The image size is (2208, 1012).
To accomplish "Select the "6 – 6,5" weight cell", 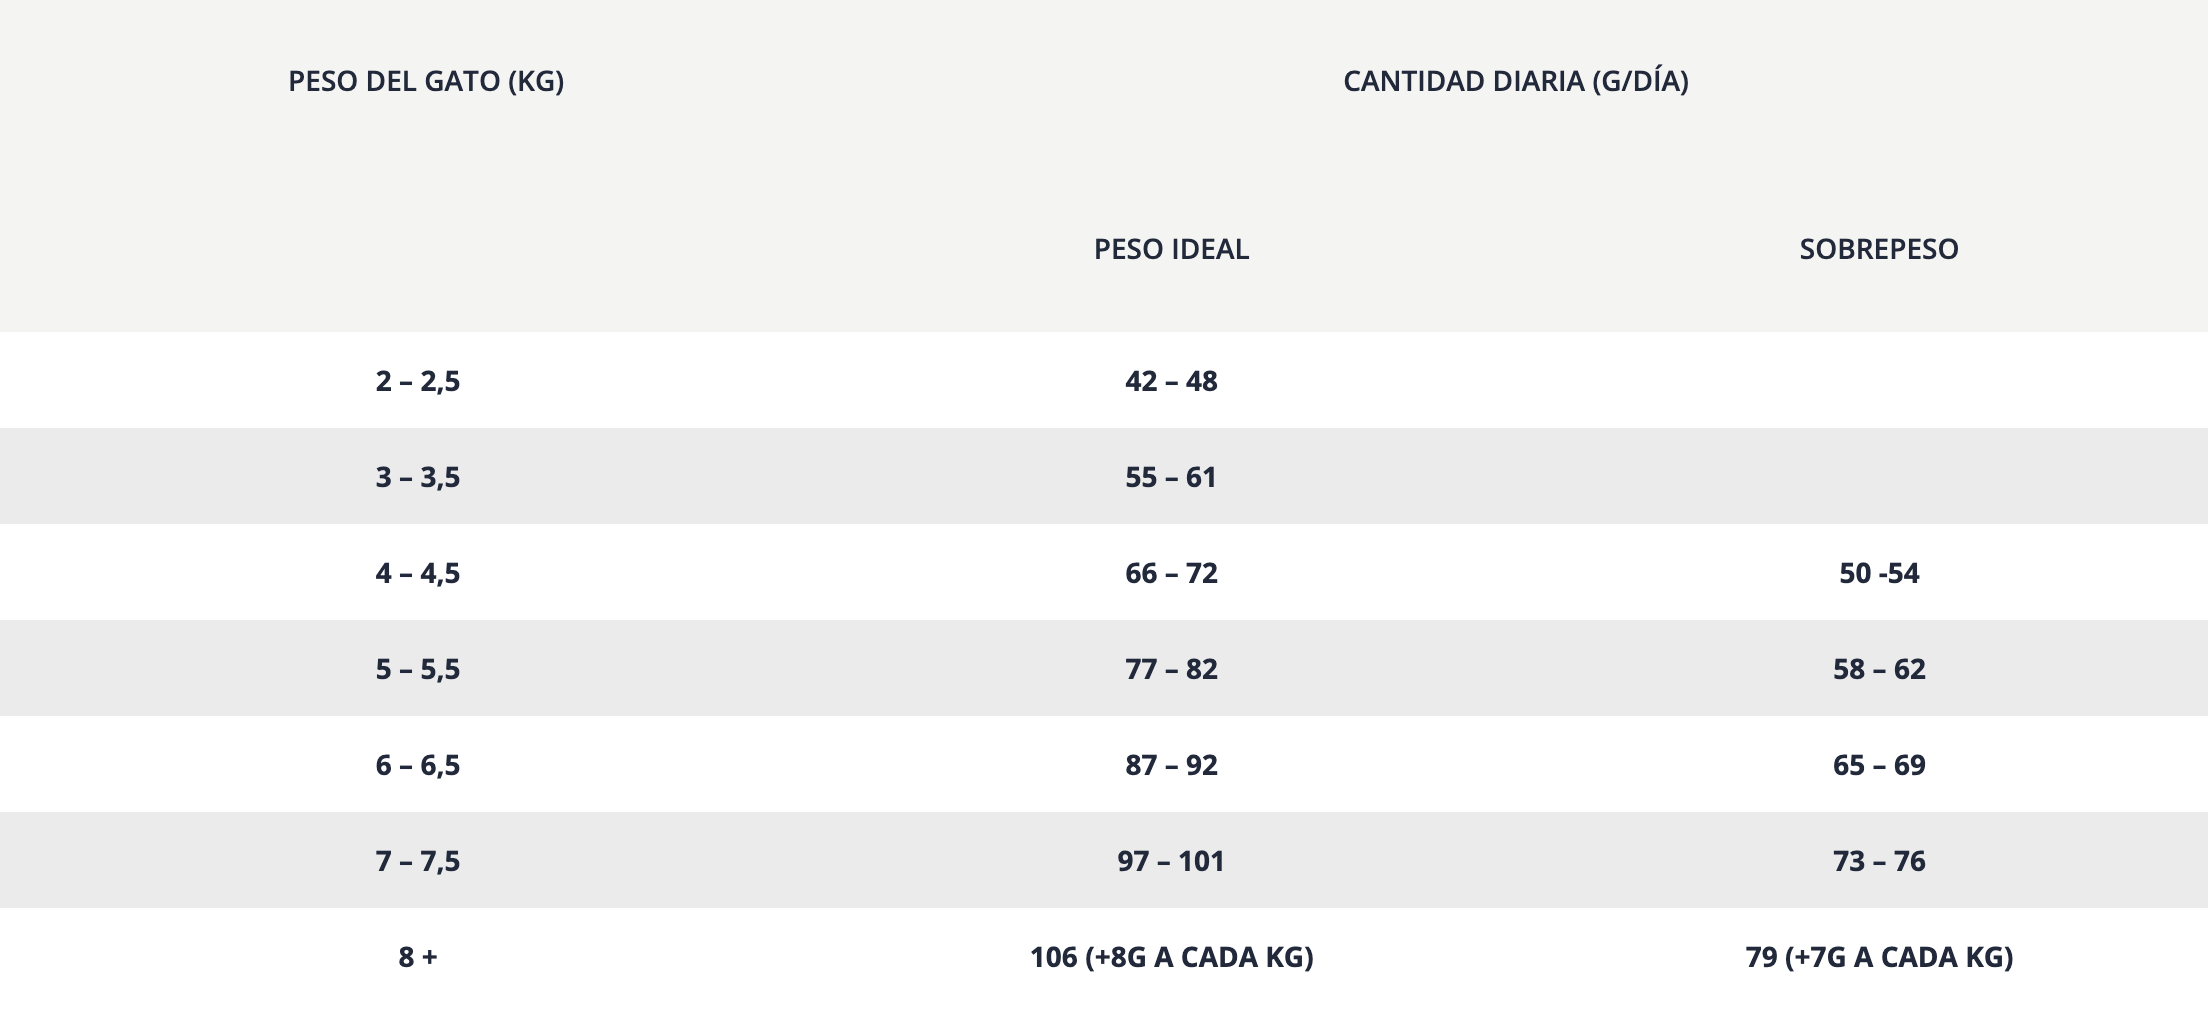I will [x=418, y=765].
